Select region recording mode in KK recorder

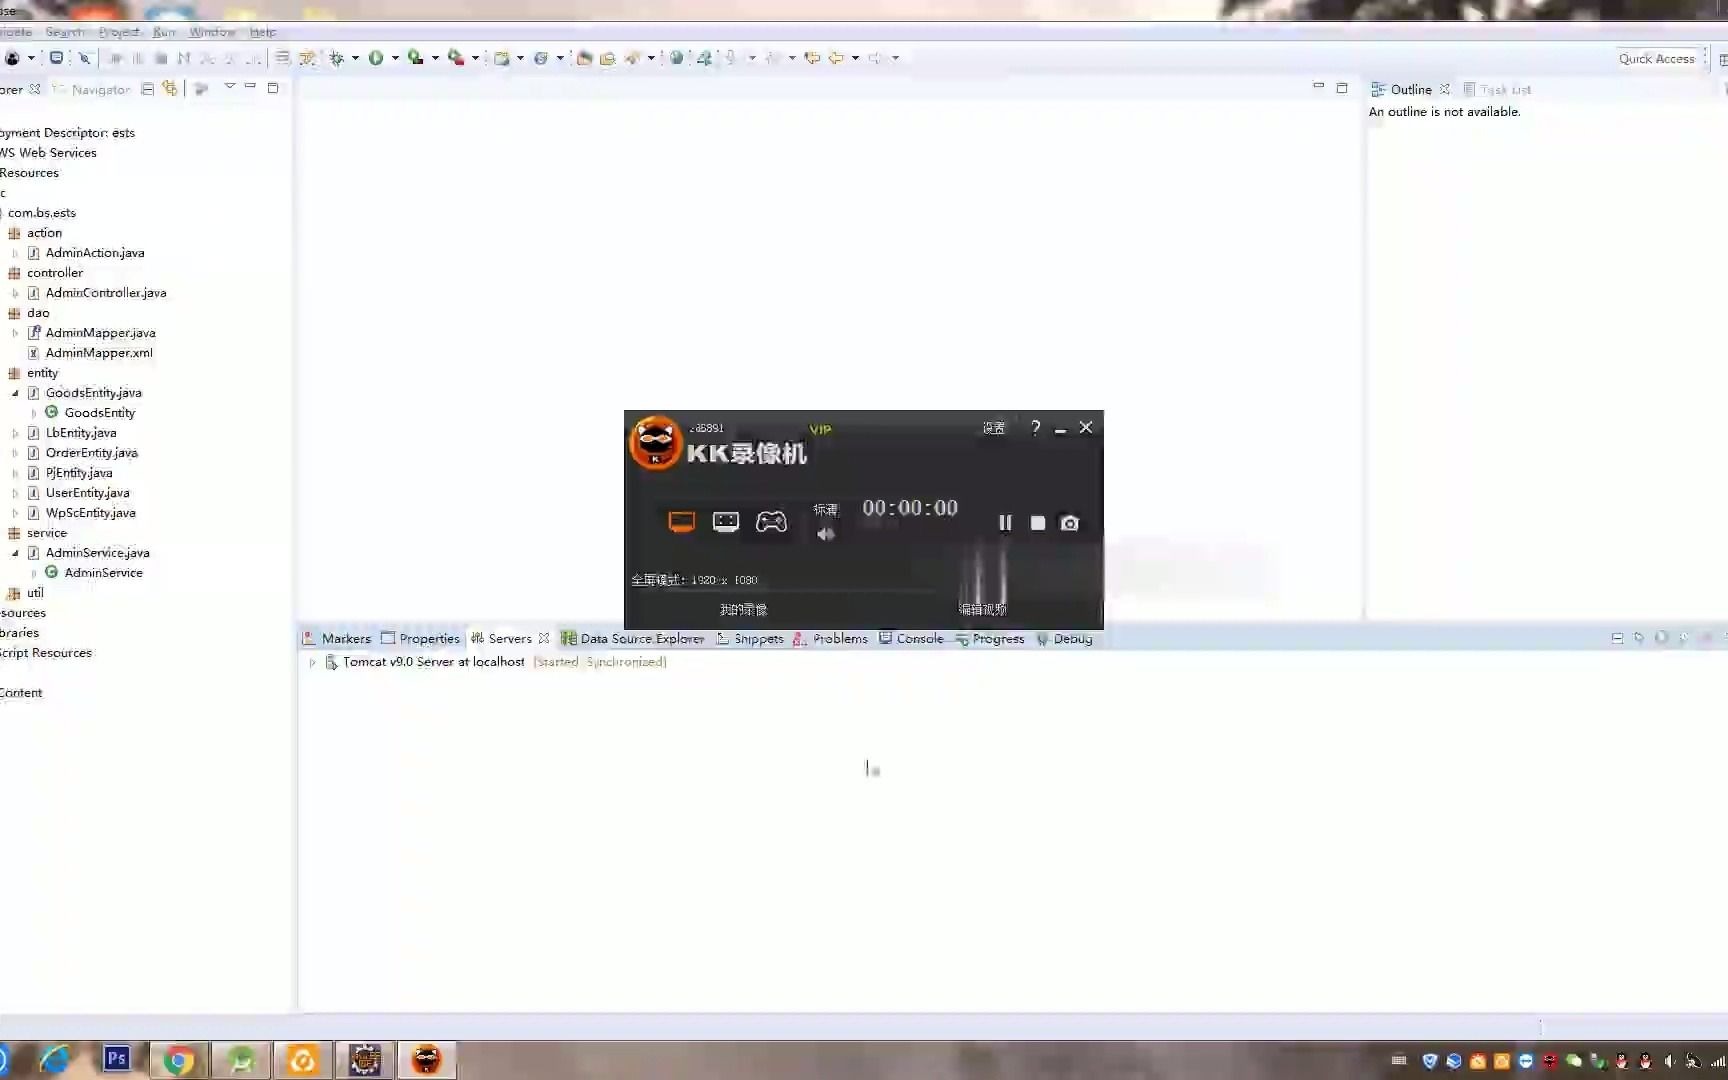pyautogui.click(x=726, y=522)
